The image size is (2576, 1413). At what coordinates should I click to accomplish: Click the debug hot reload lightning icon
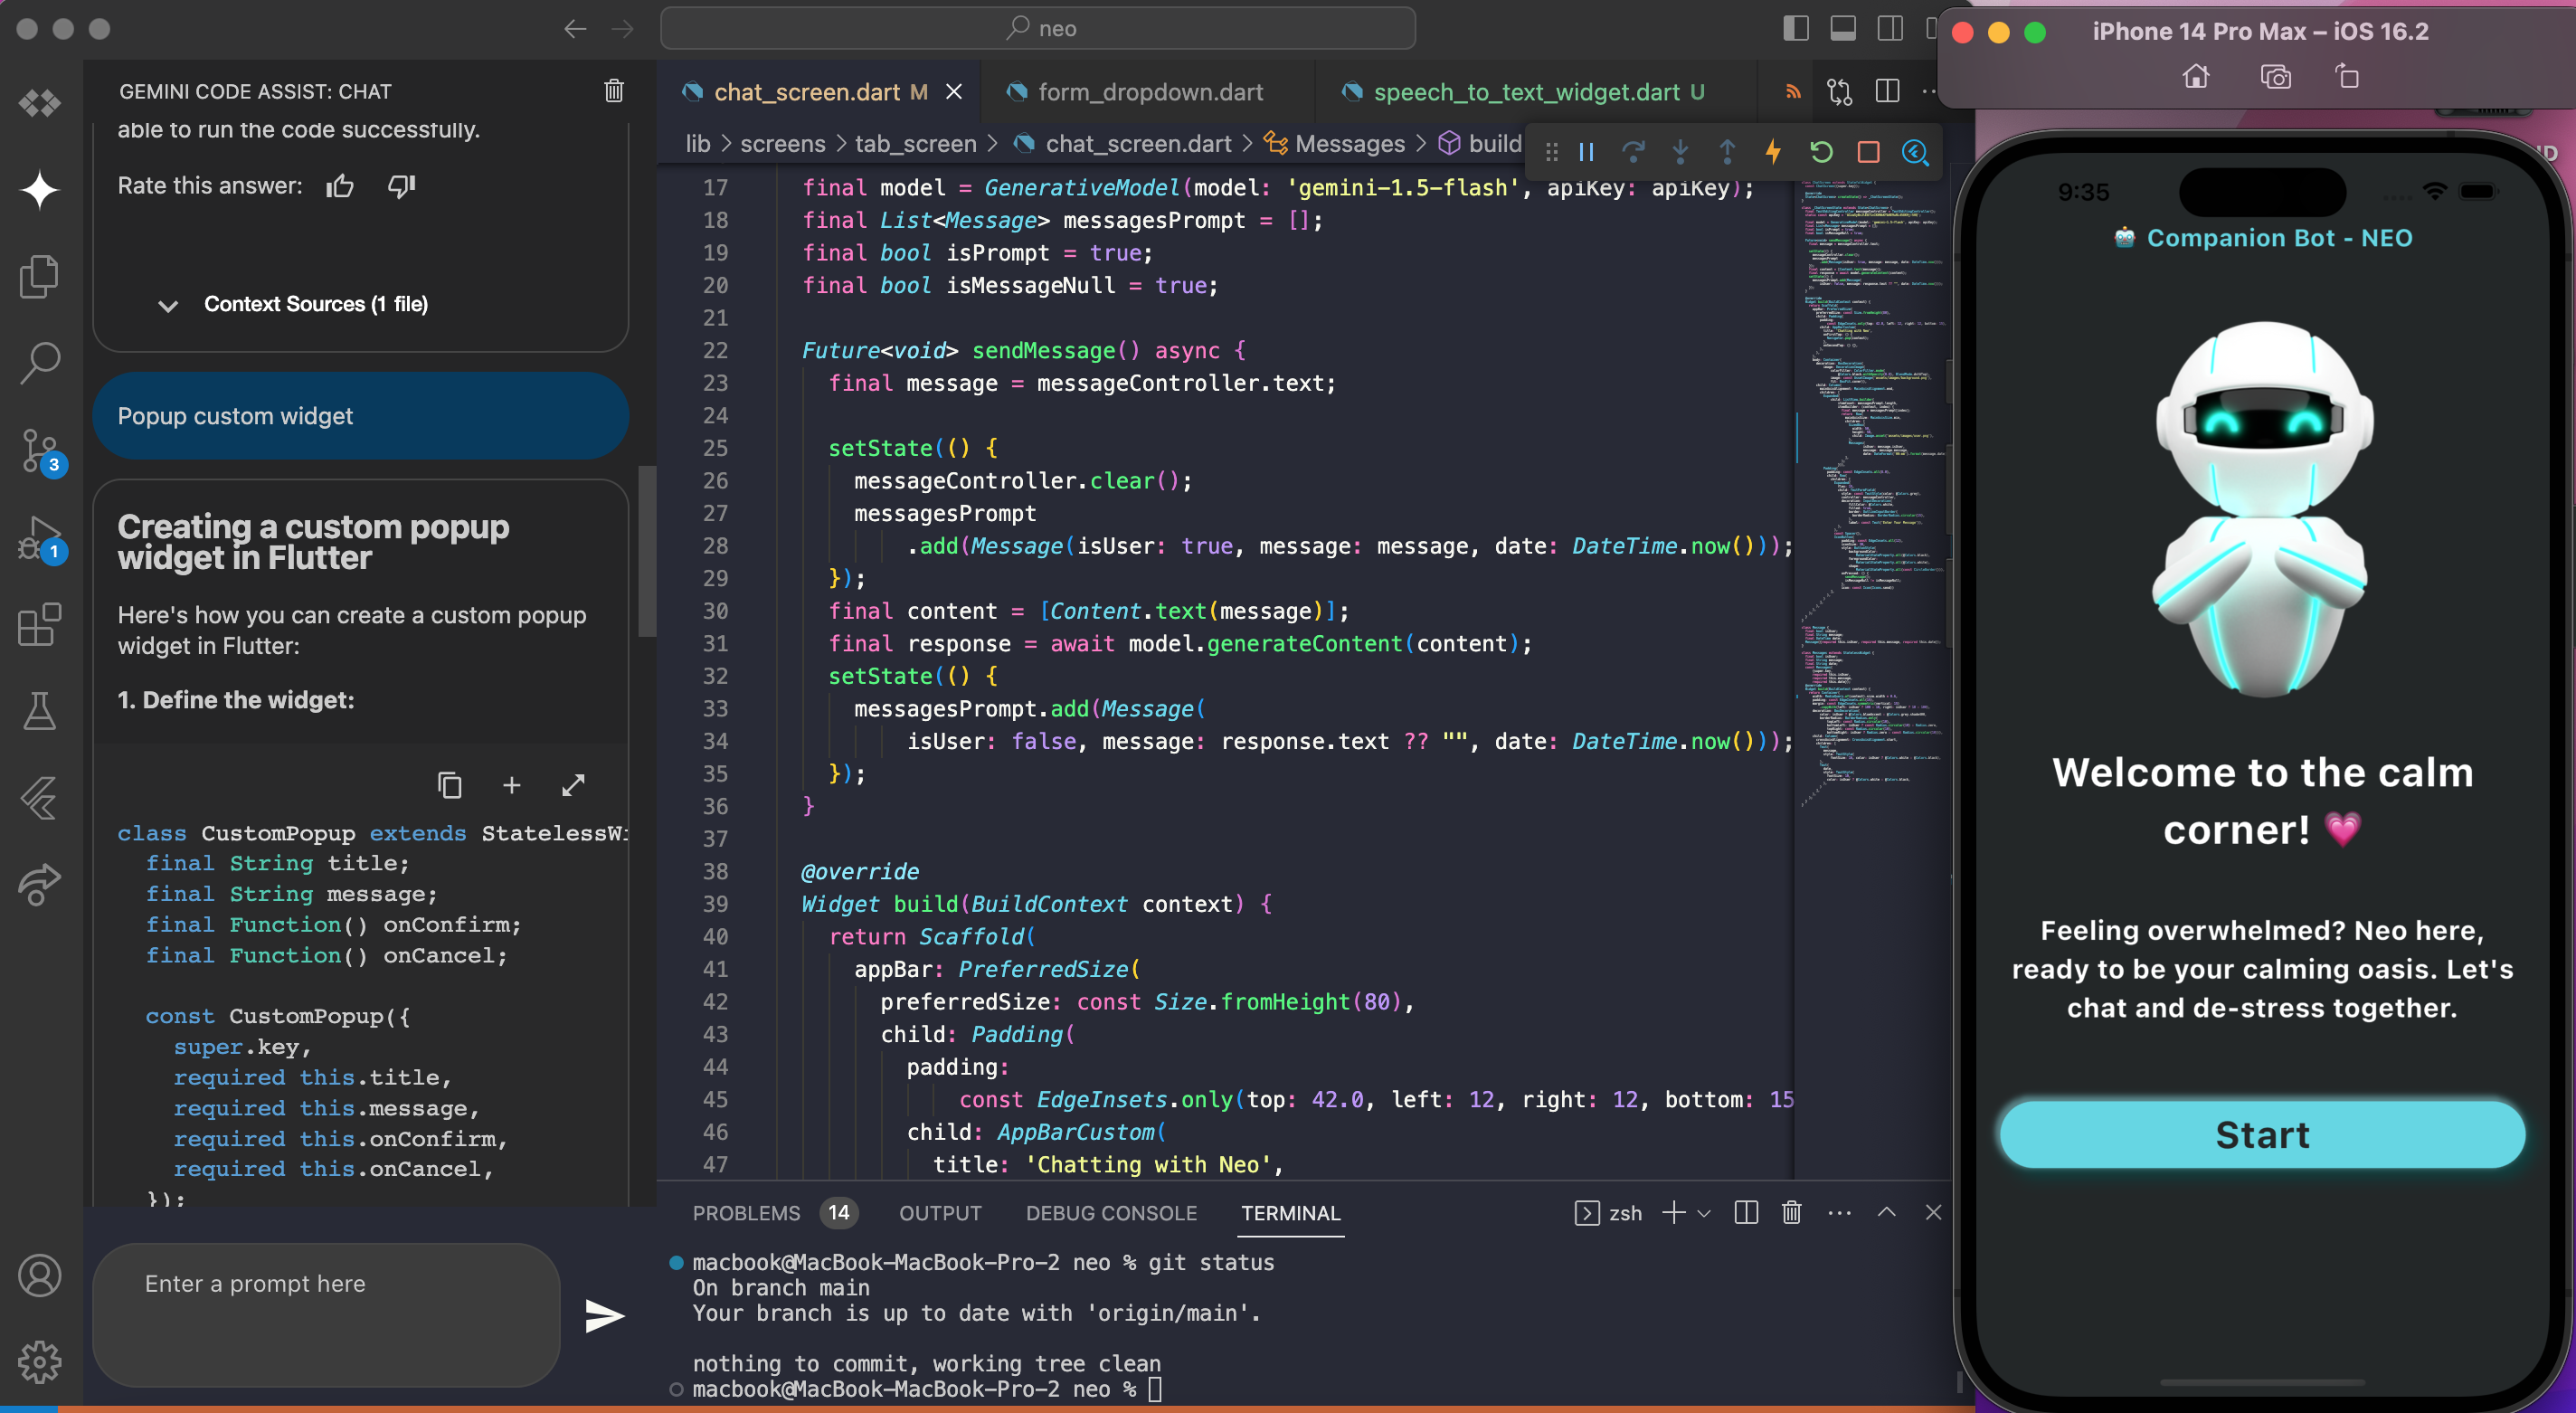coord(1773,152)
